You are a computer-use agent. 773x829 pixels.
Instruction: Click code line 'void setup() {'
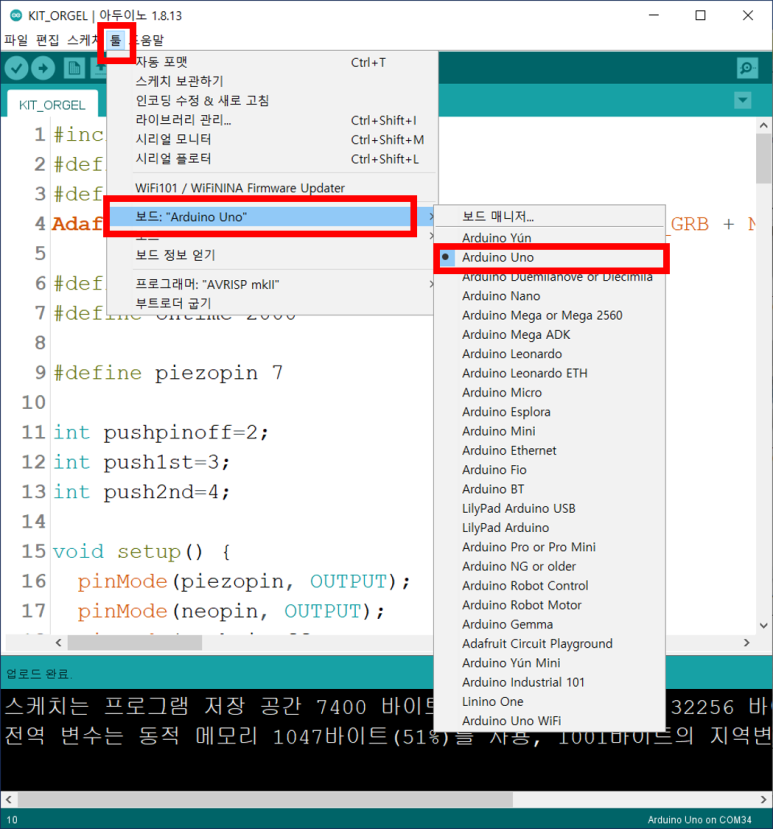[x=142, y=552]
